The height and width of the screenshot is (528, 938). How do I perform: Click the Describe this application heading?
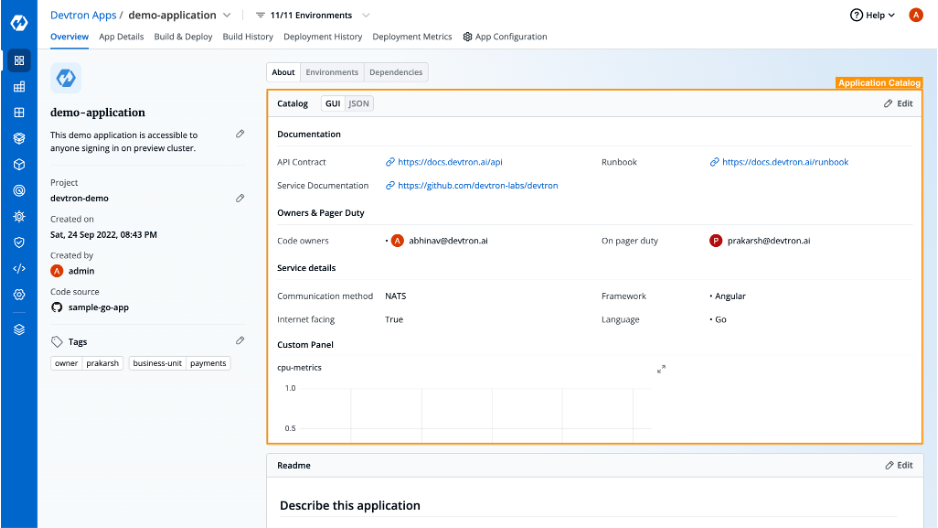pos(350,505)
